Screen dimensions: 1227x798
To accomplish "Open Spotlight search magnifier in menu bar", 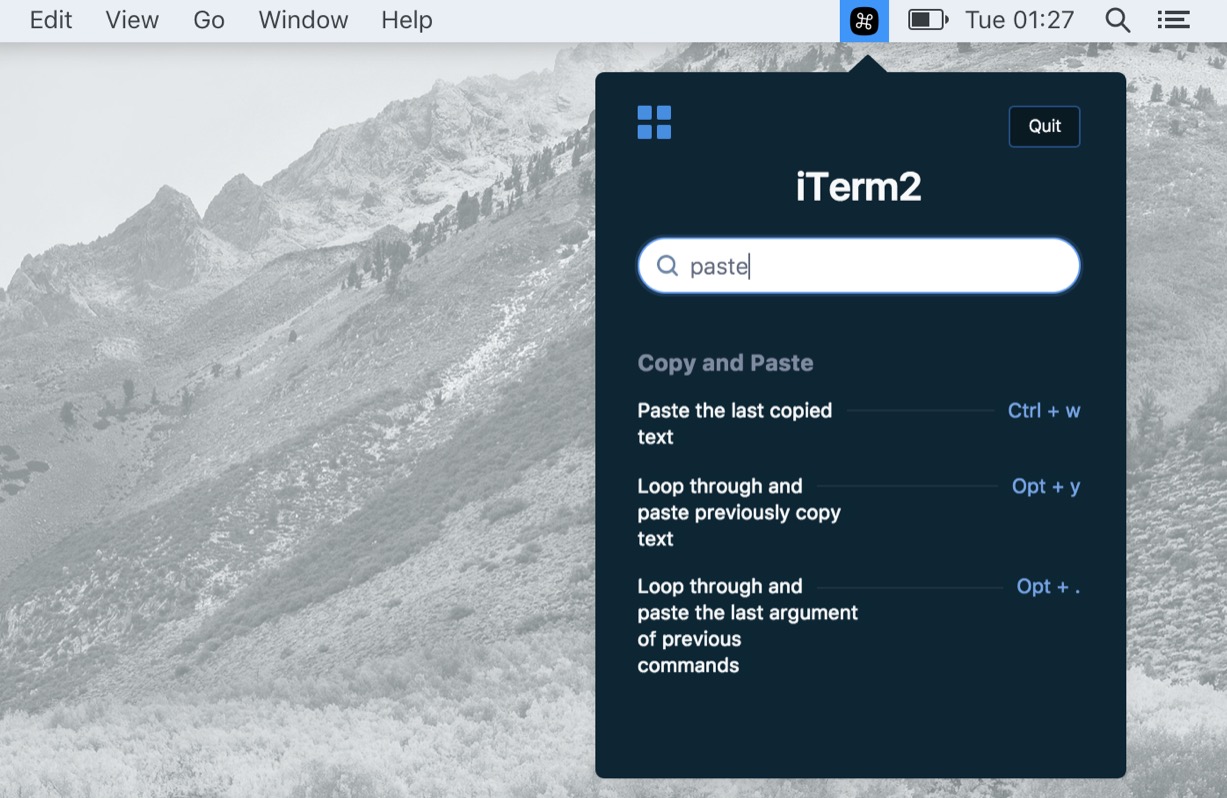I will tap(1118, 20).
